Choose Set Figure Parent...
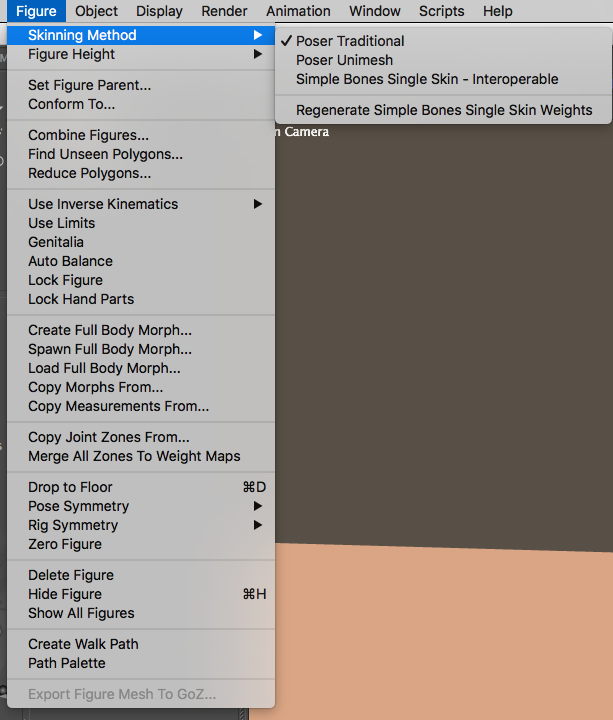The image size is (613, 720). (x=89, y=85)
